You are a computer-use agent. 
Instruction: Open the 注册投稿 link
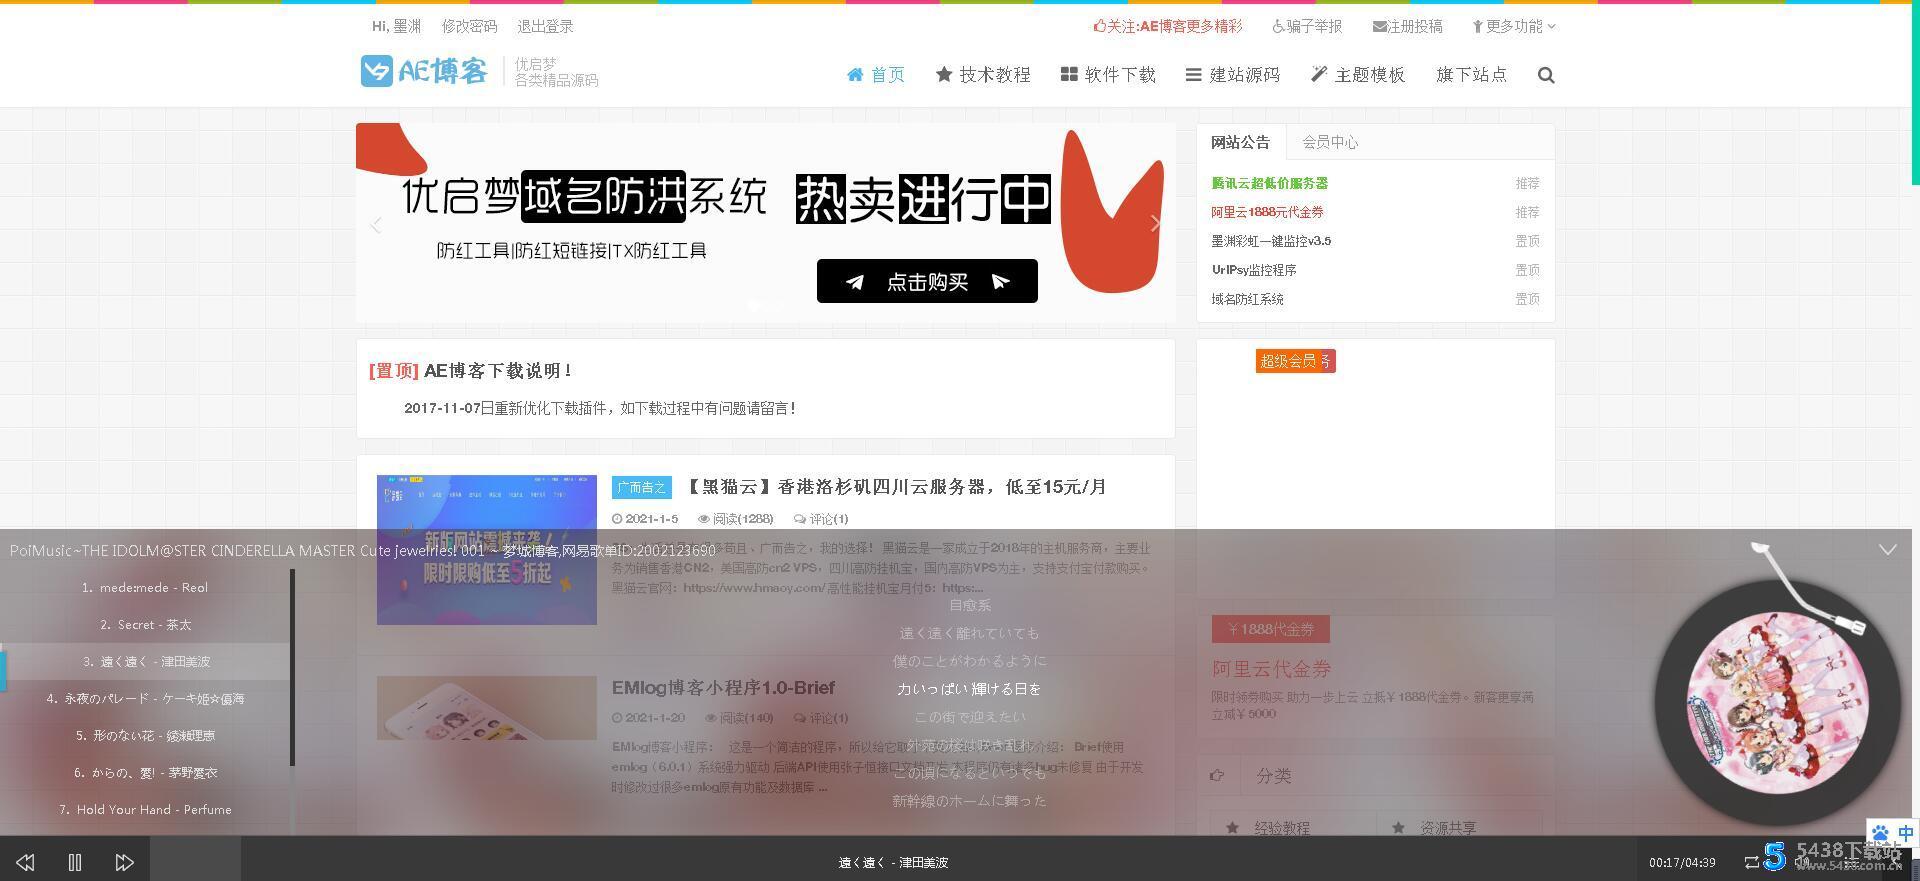[x=1407, y=27]
